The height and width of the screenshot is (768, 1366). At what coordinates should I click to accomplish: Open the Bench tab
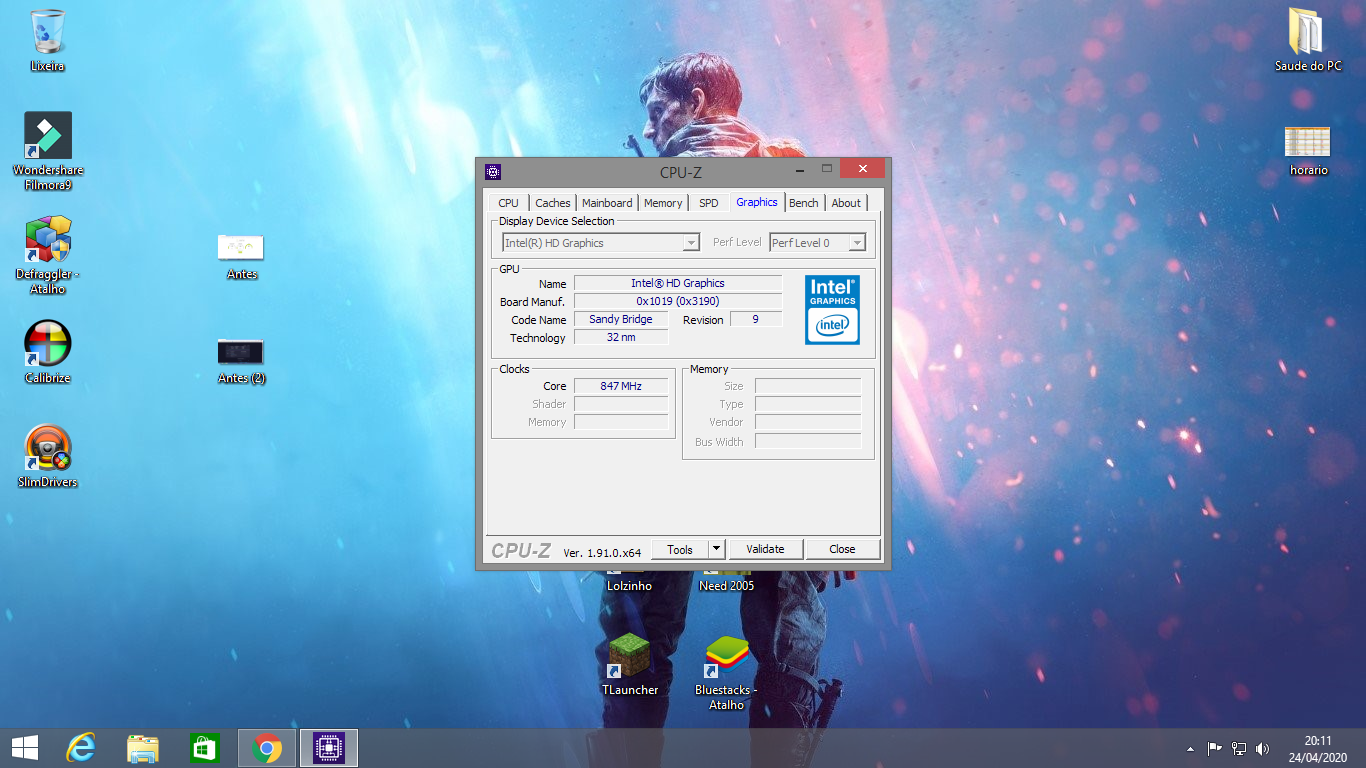pos(804,203)
